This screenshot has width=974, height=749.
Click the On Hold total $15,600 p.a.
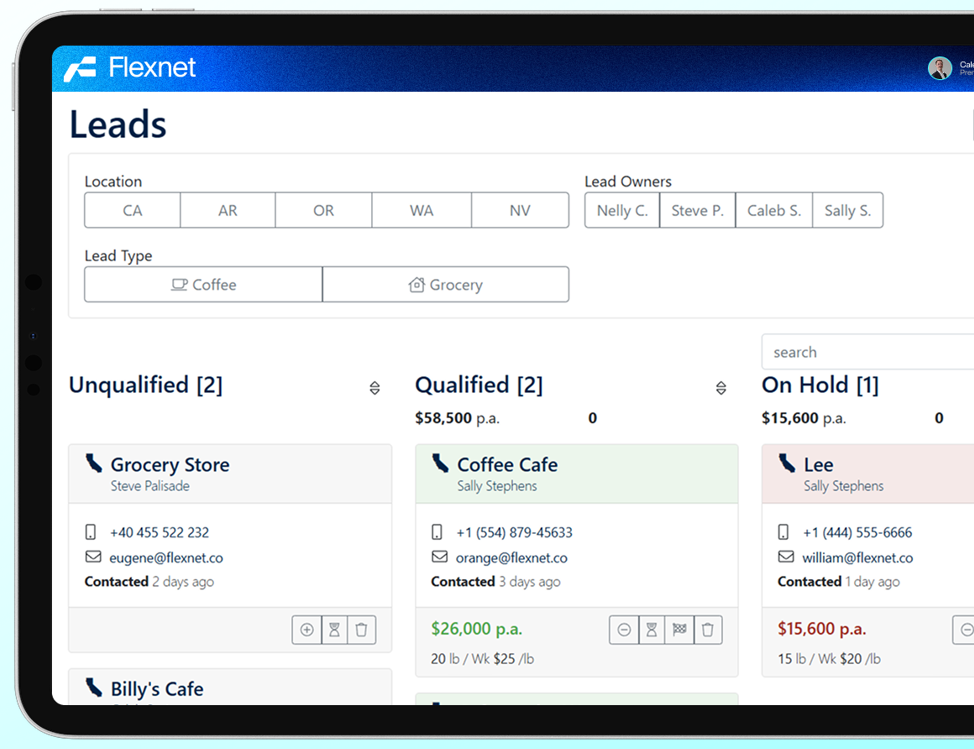pyautogui.click(x=804, y=418)
